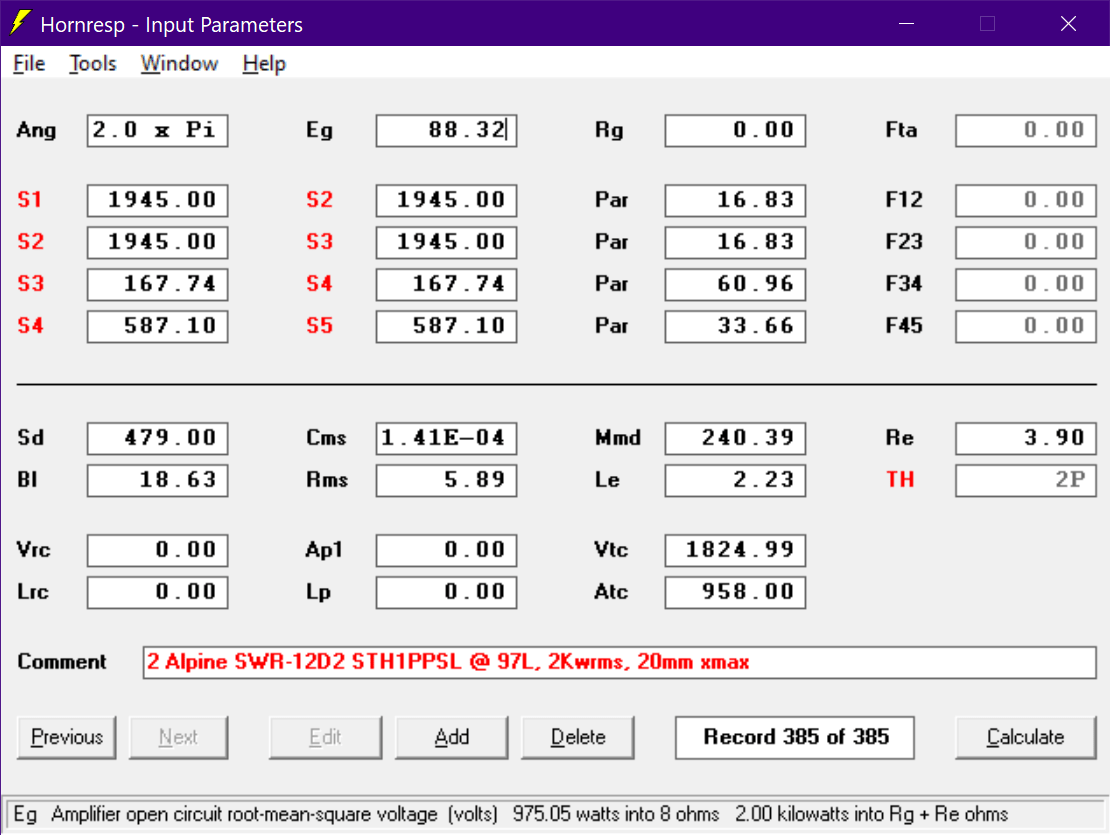Viewport: 1110px width, 835px height.
Task: Open the File menu
Action: tap(29, 64)
